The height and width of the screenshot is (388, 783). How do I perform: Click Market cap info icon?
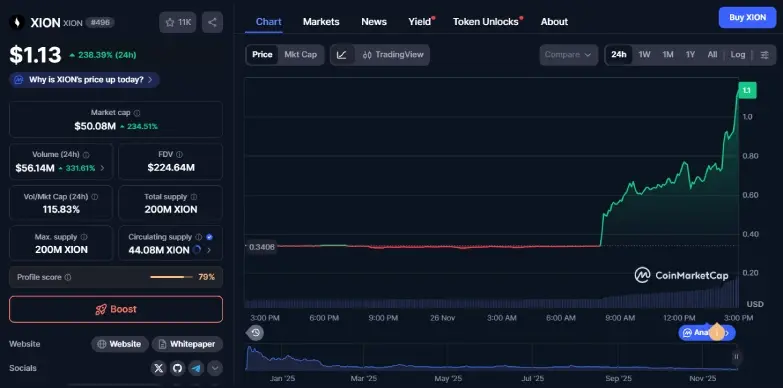(x=137, y=113)
